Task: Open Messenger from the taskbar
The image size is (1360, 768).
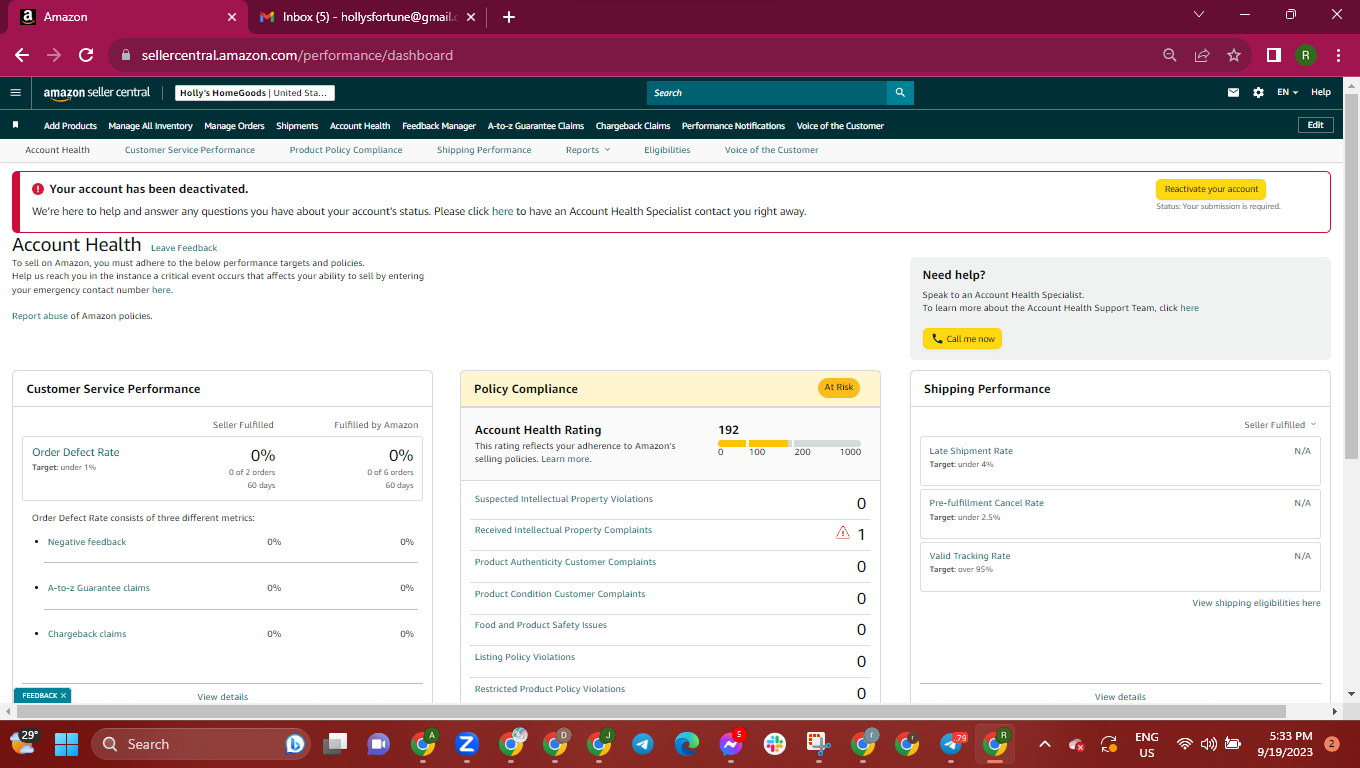Action: click(x=731, y=744)
